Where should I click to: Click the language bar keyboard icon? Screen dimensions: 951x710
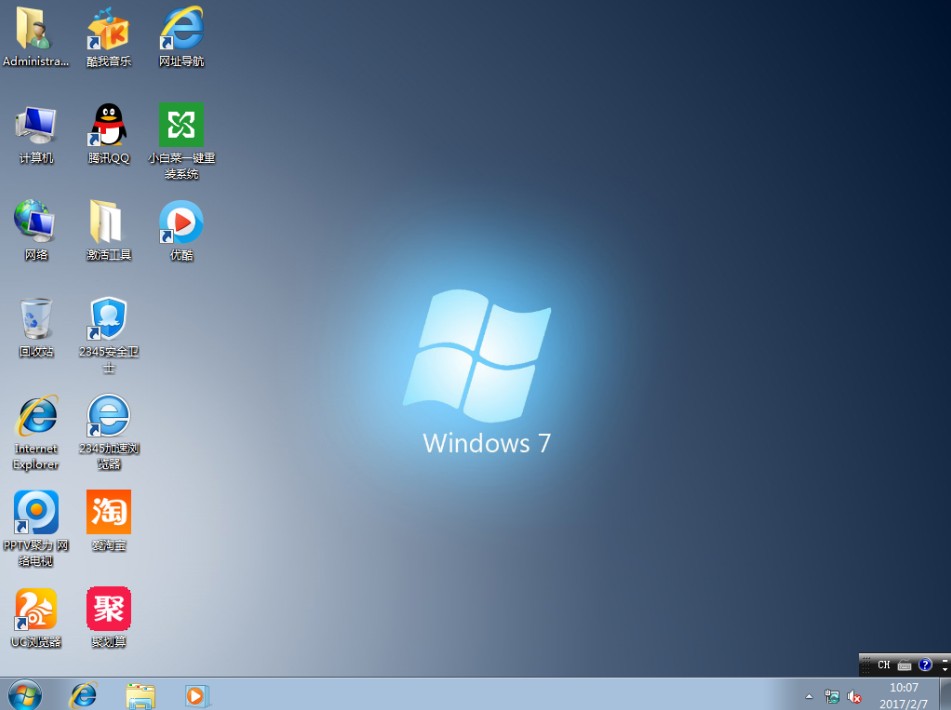[x=904, y=665]
